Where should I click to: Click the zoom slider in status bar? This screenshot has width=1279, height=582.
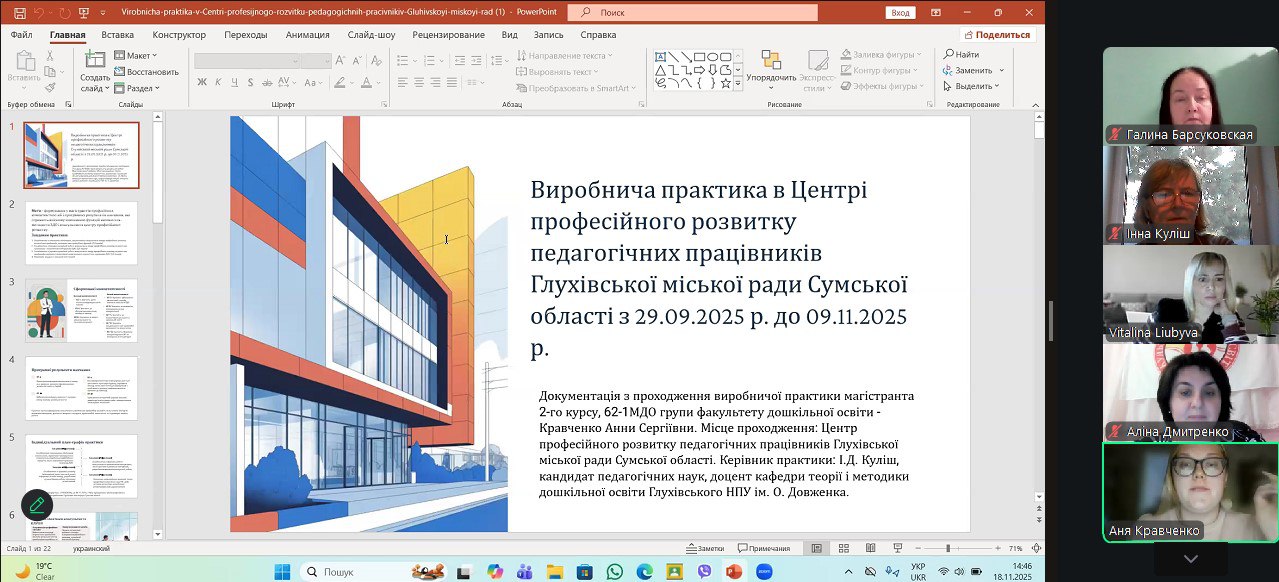[948, 548]
